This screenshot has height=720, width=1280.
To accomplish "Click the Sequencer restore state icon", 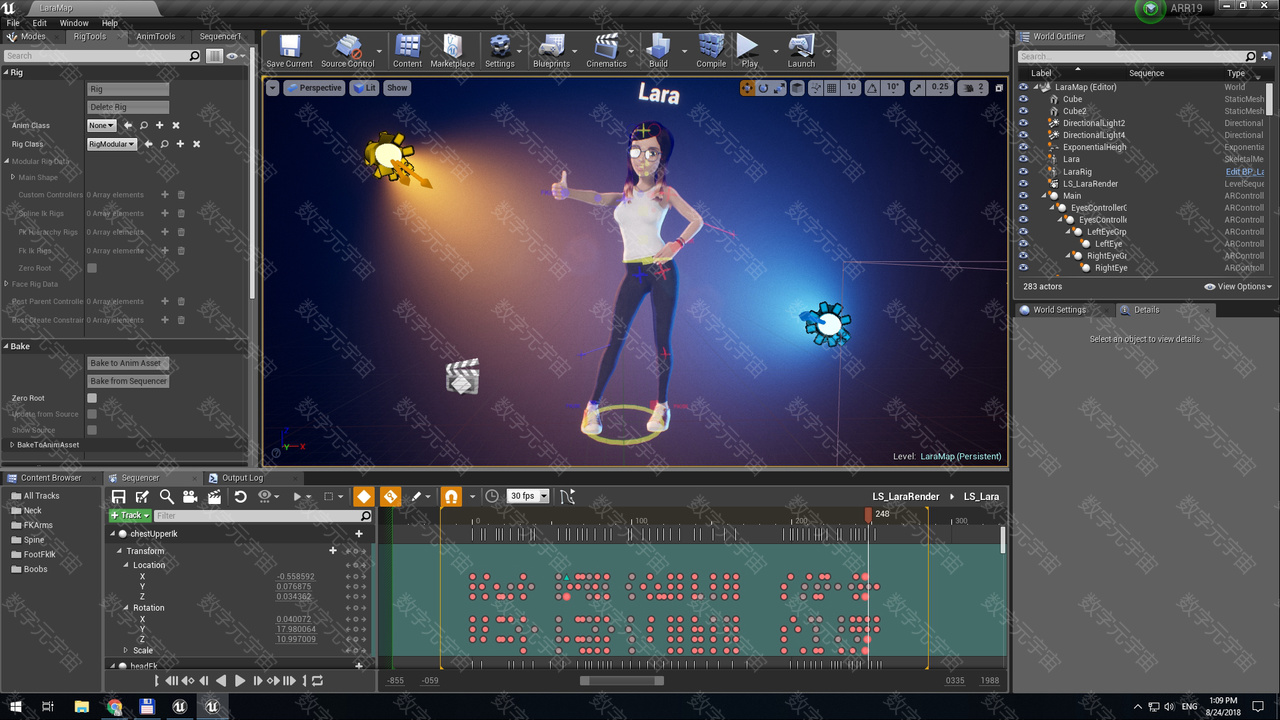I will coord(240,496).
